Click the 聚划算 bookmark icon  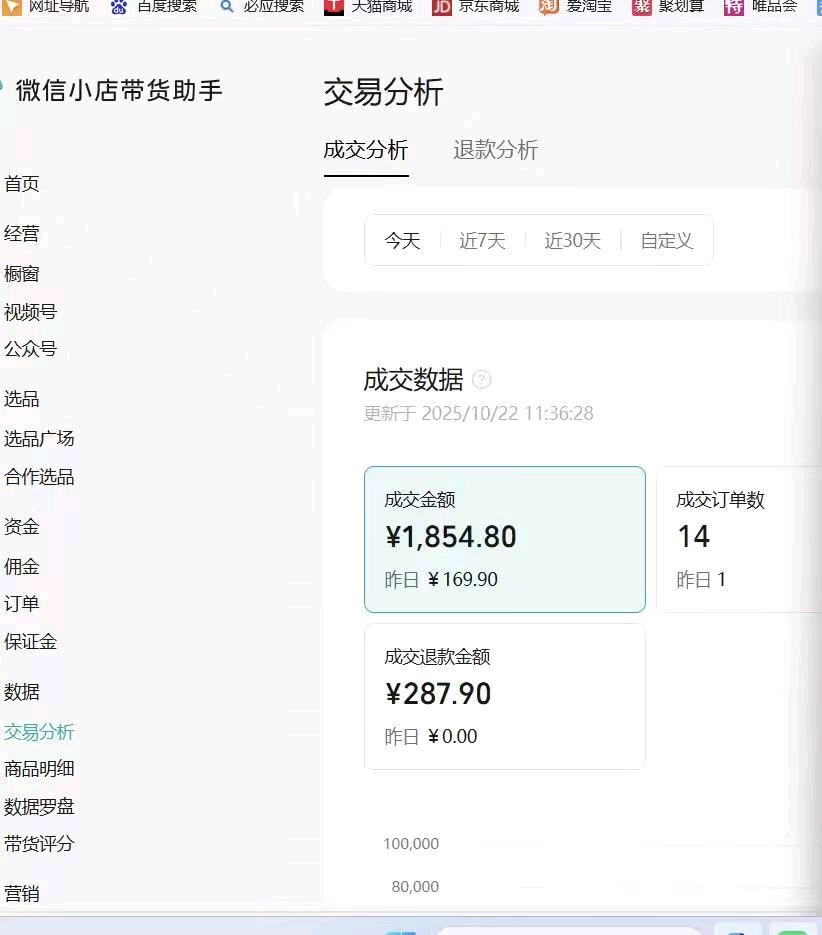642,7
